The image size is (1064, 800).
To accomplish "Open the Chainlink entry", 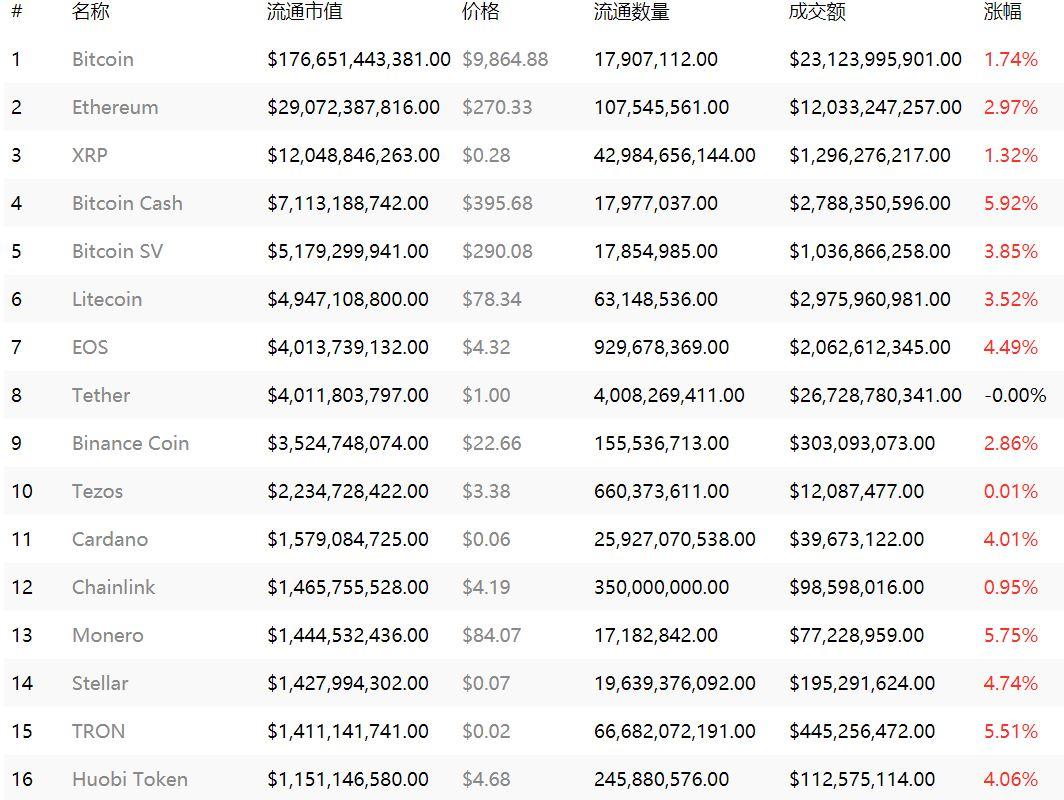I will point(113,587).
